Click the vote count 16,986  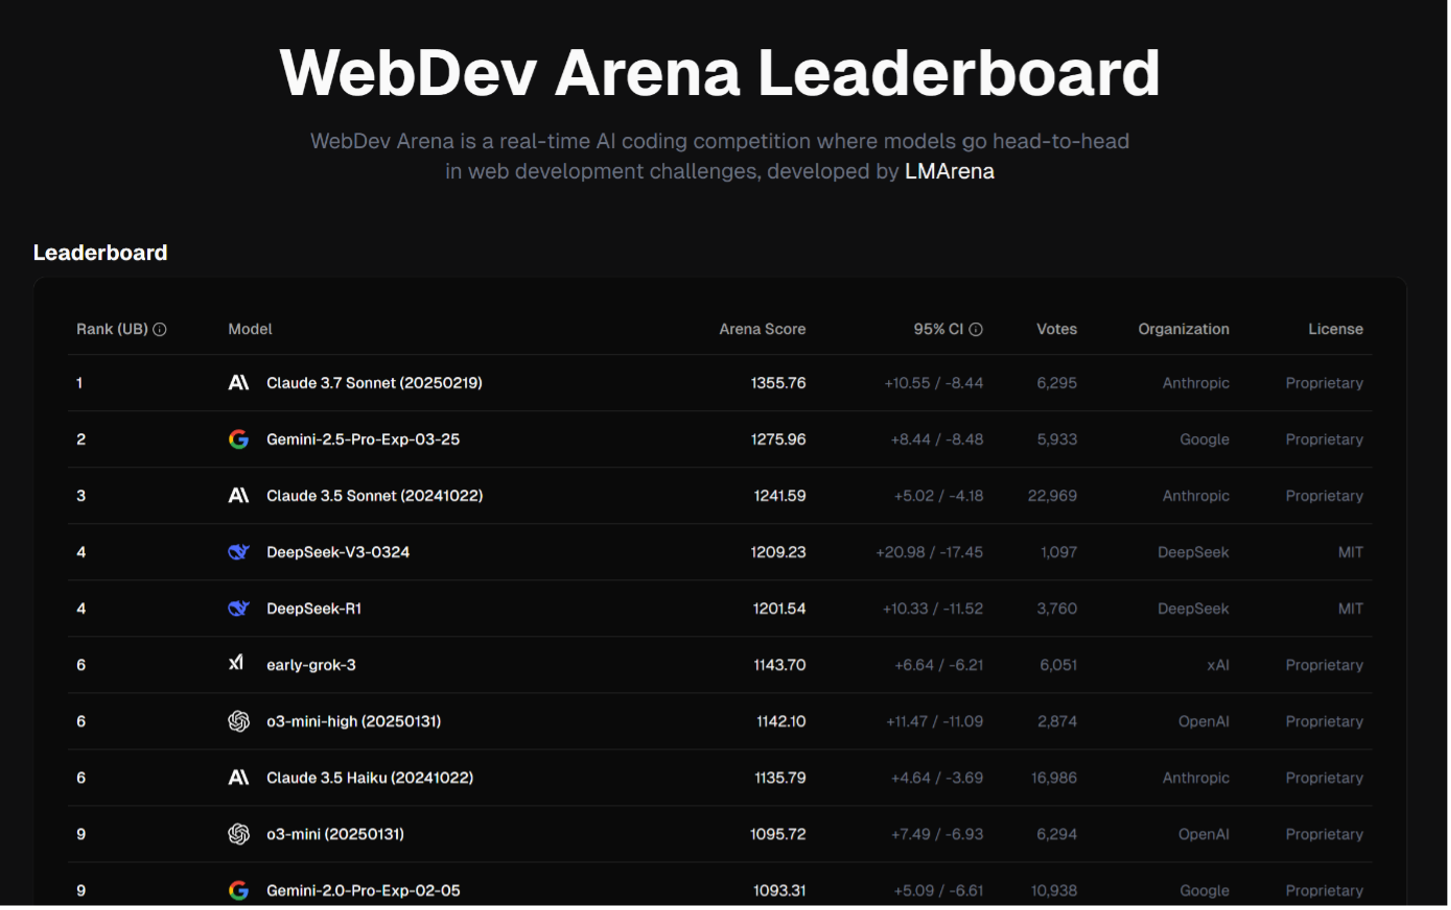[x=1056, y=779]
